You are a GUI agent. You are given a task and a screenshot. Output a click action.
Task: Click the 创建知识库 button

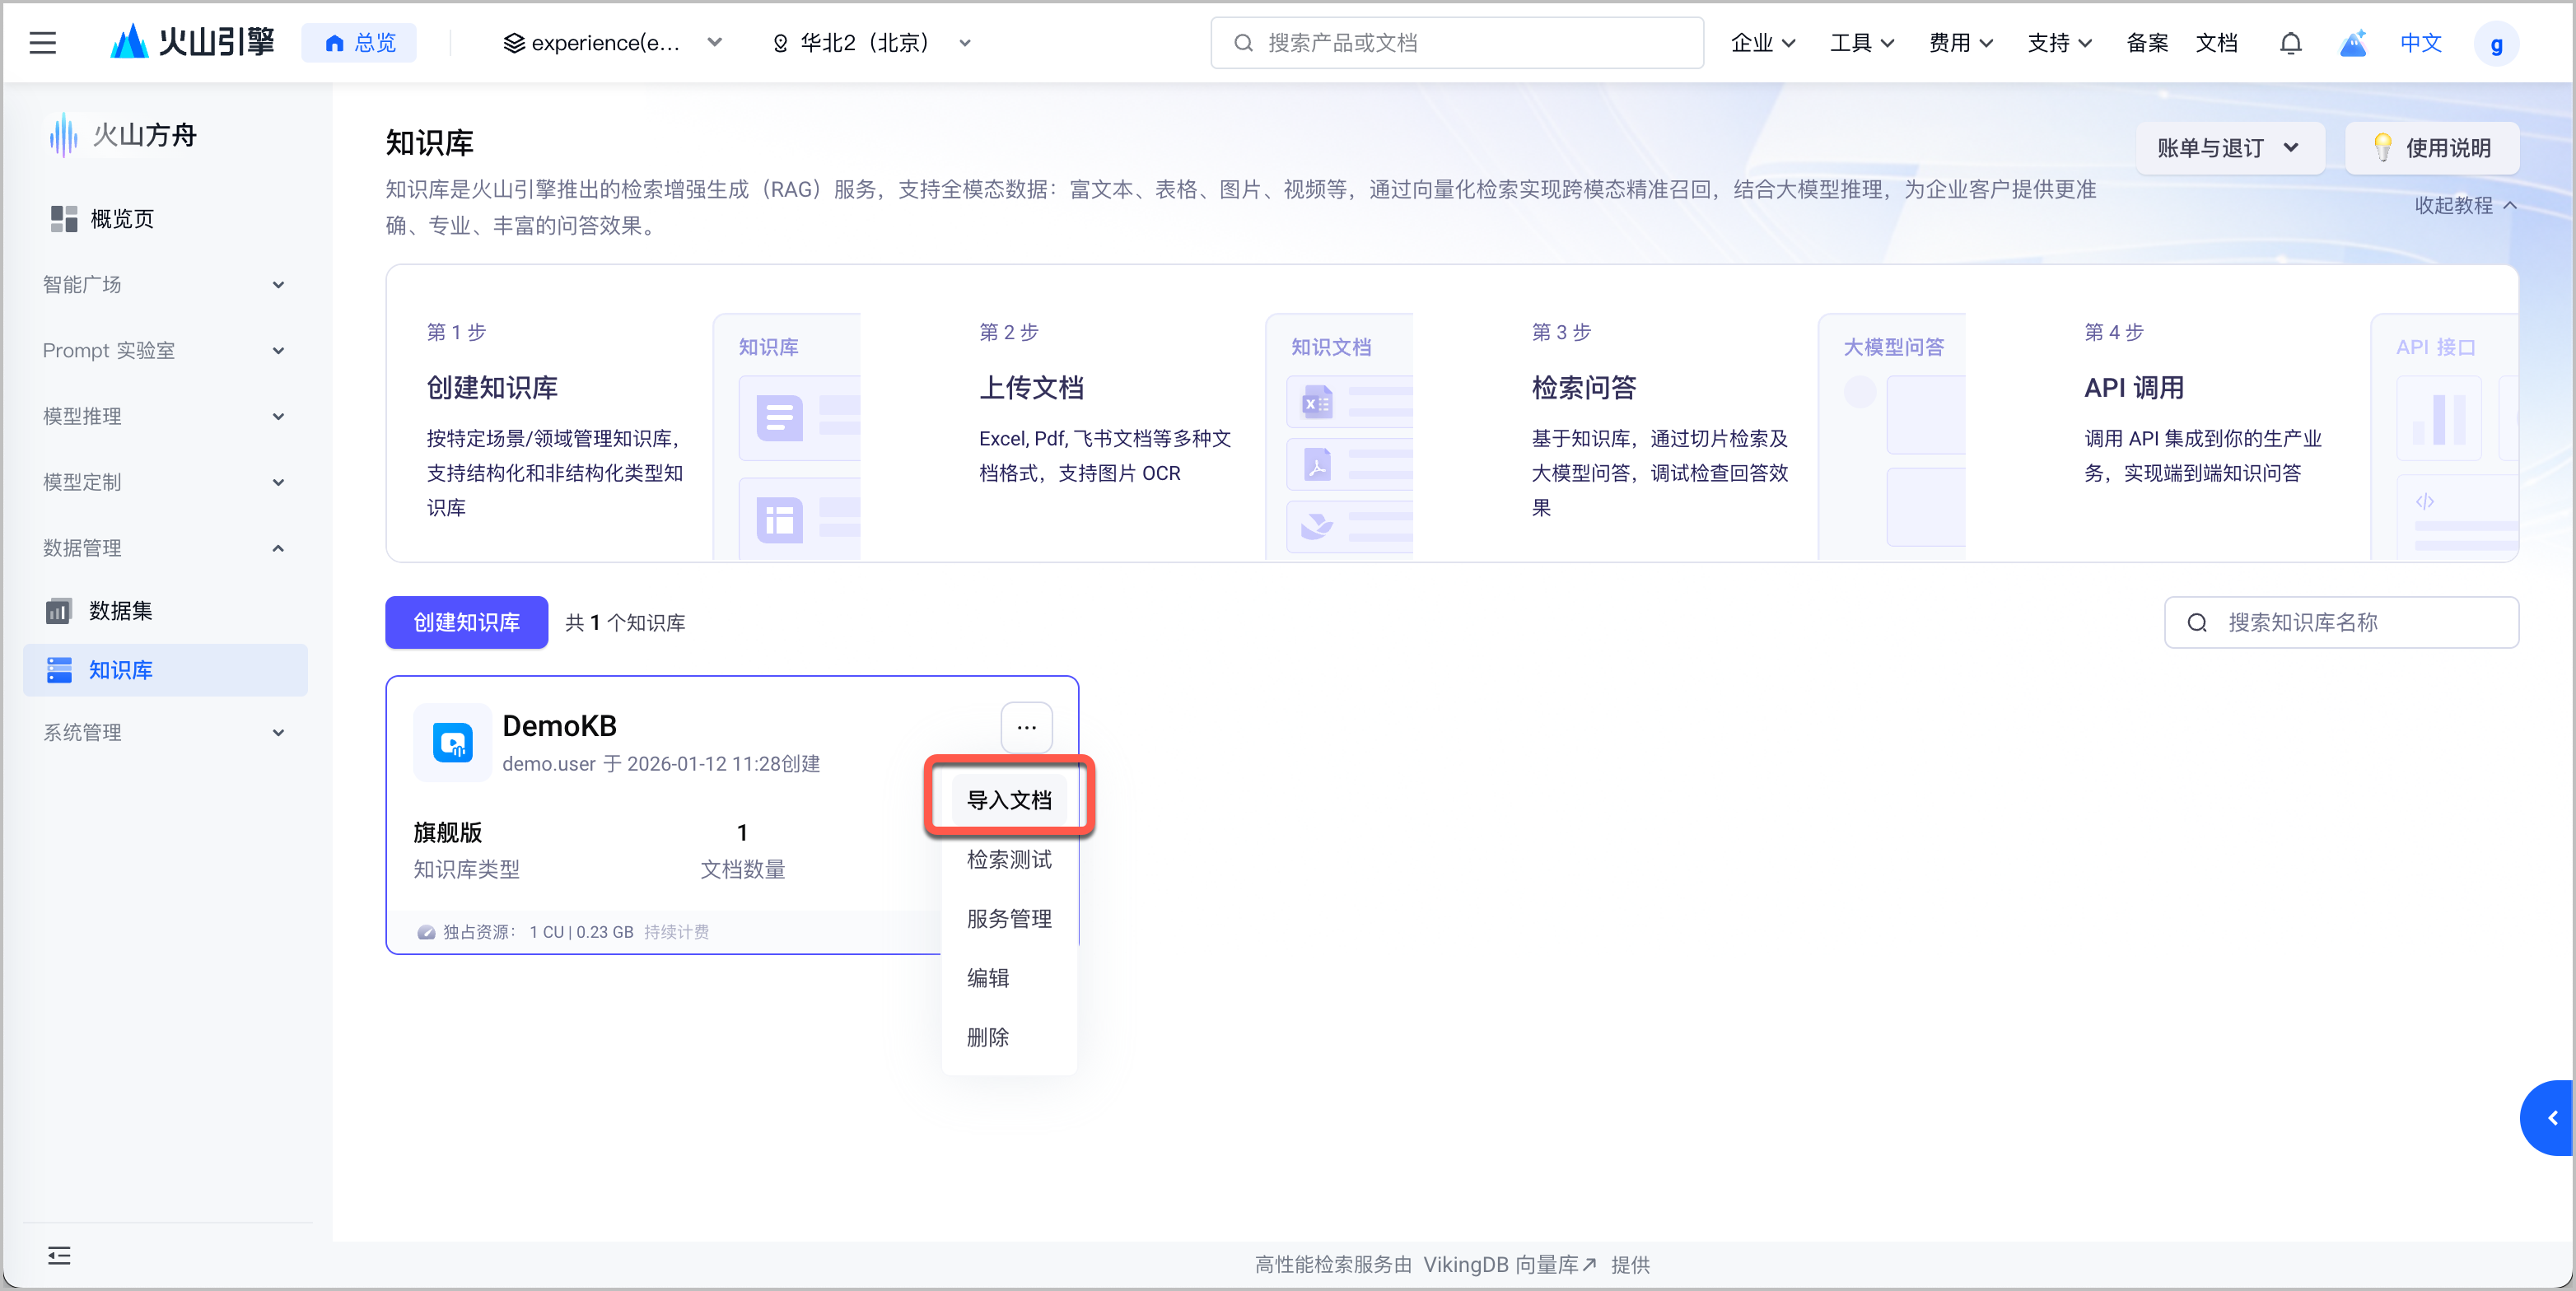[466, 622]
